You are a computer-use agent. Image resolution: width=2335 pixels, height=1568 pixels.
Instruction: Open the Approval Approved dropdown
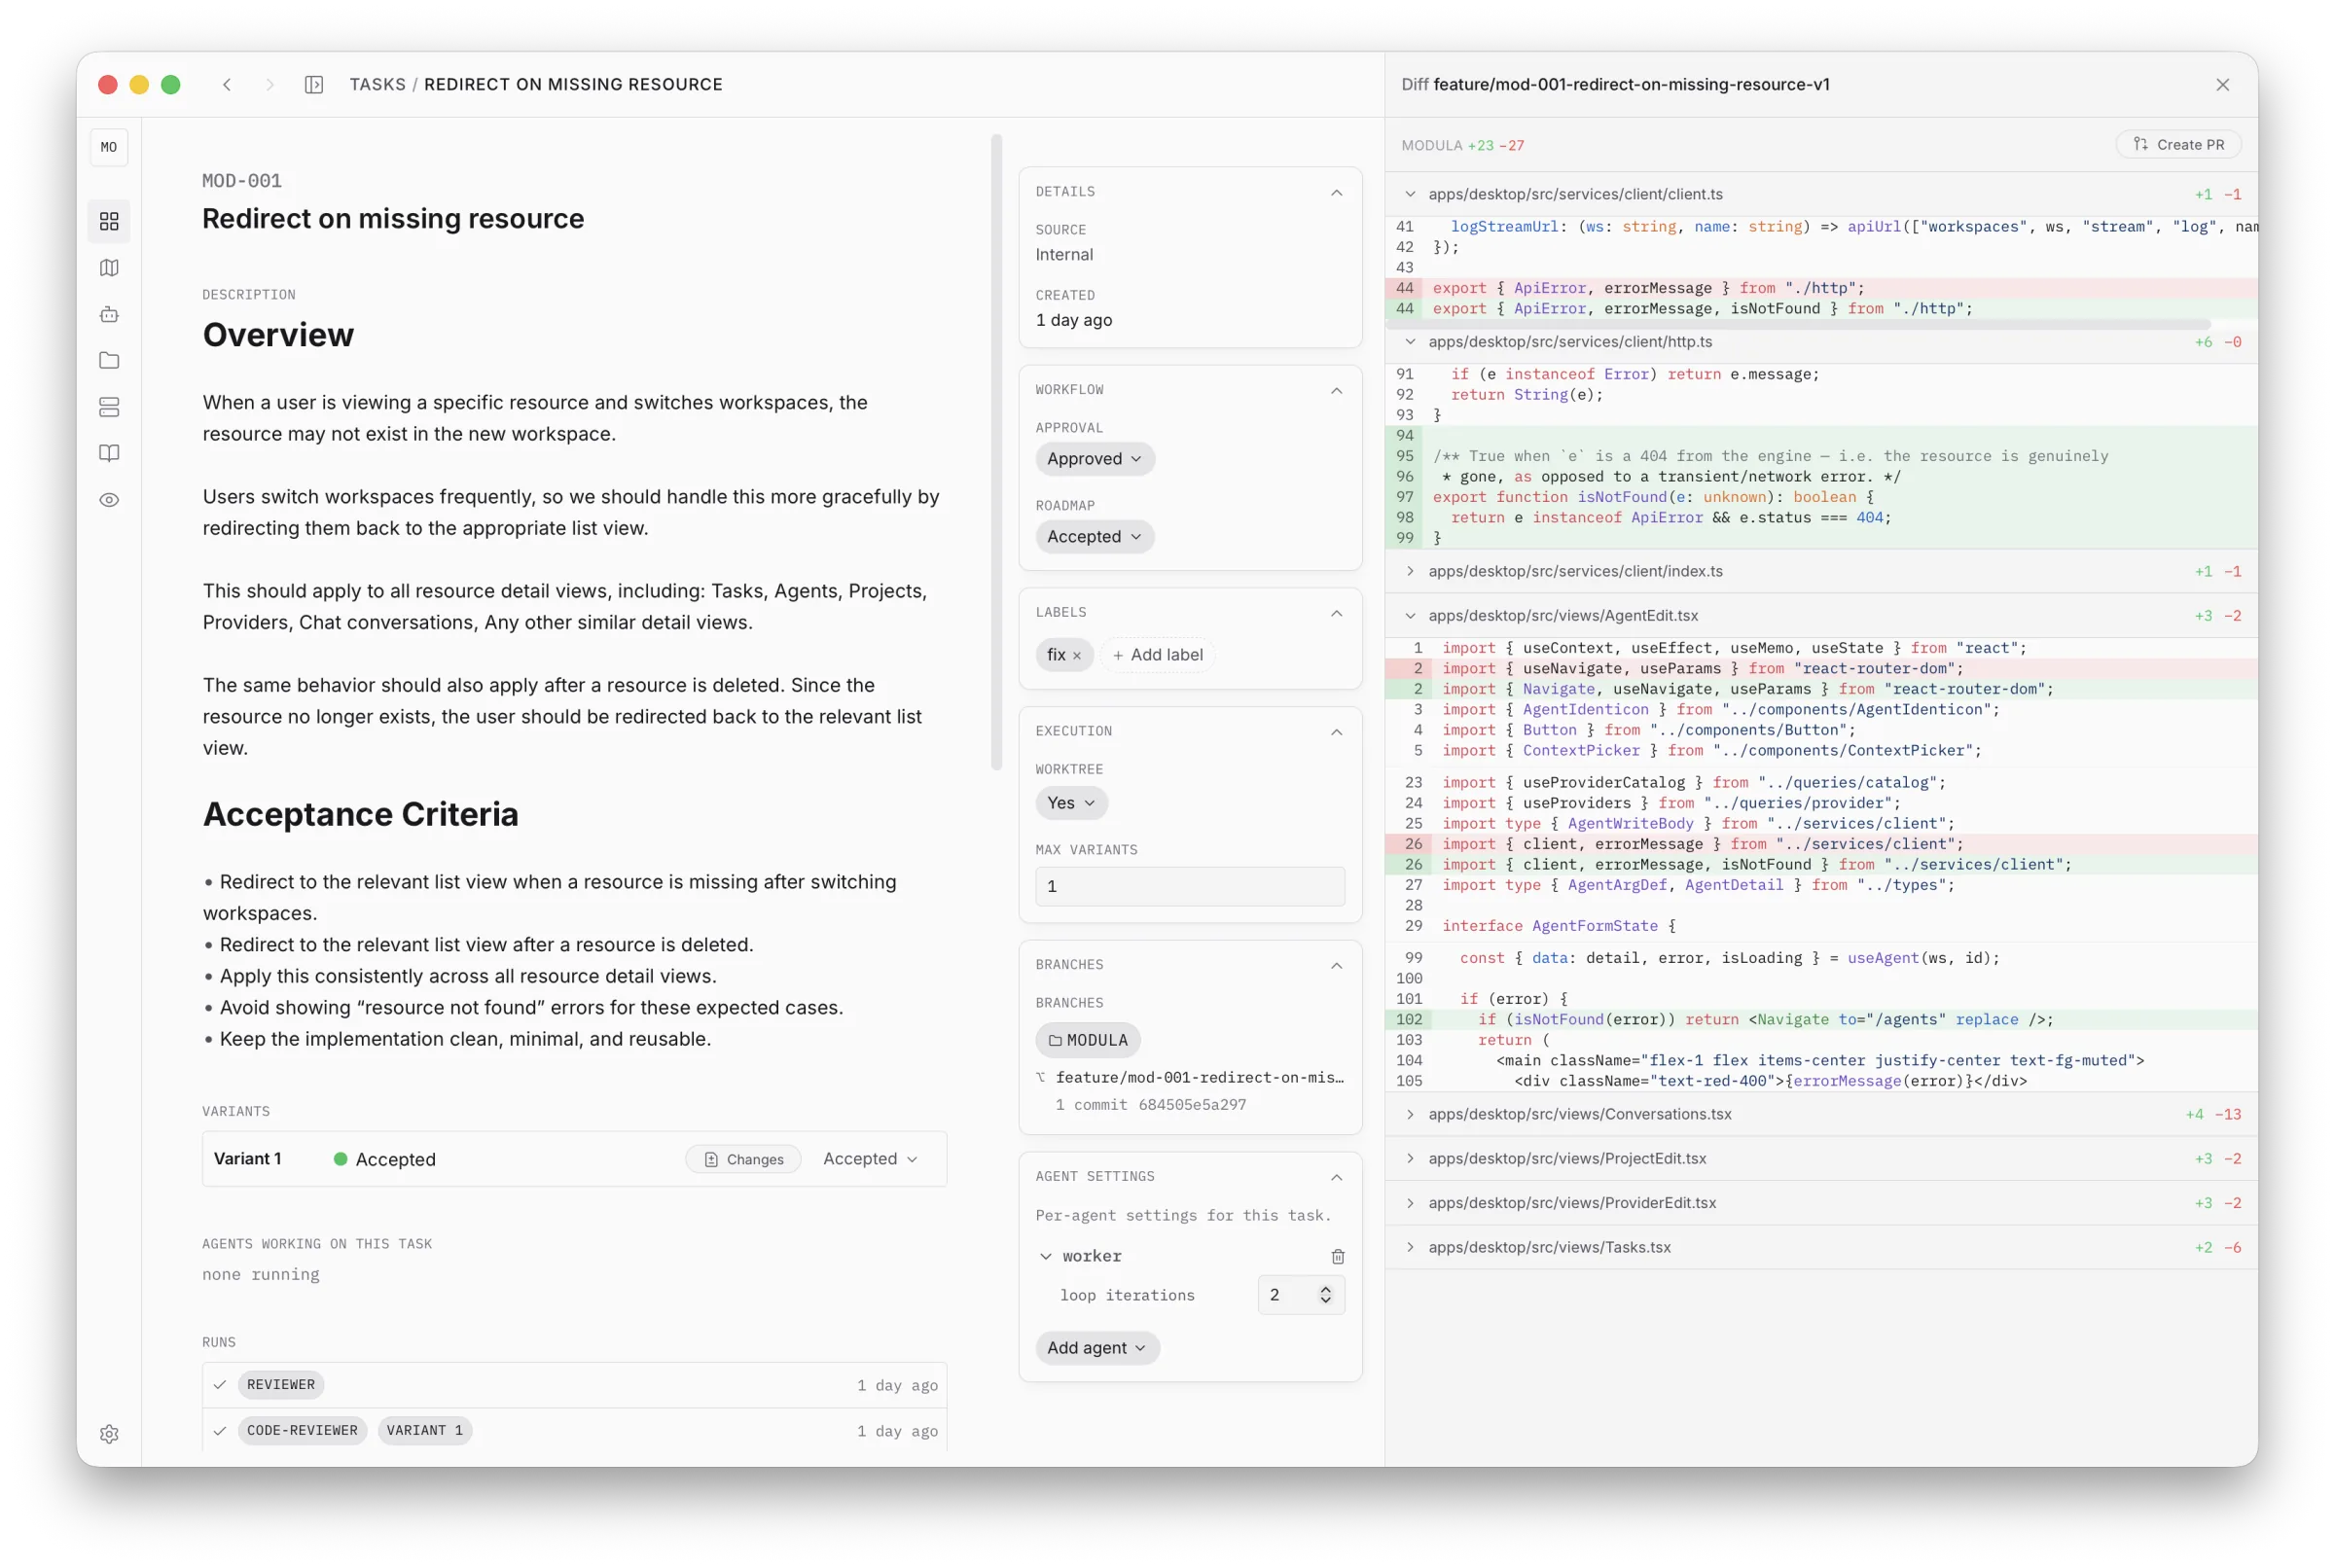1094,459
